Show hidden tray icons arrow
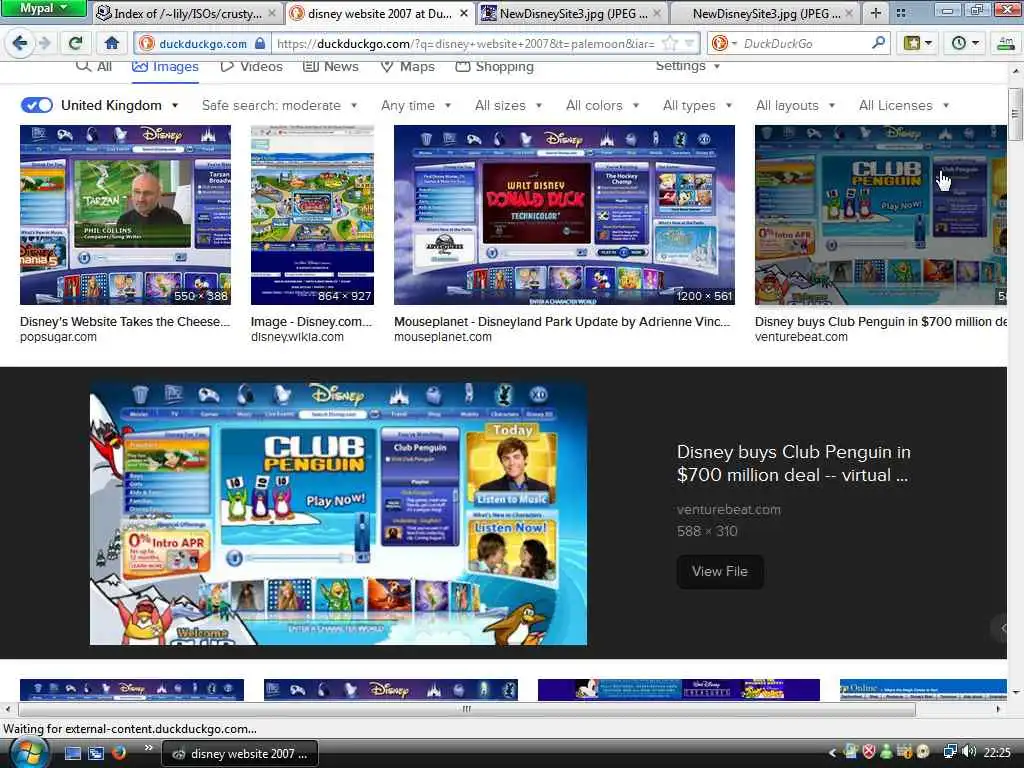The width and height of the screenshot is (1024, 768). click(x=832, y=753)
